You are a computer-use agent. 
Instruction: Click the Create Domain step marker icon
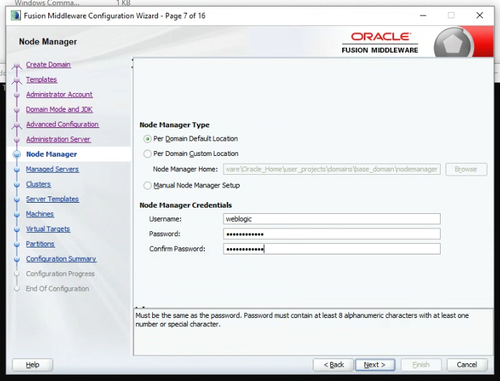17,65
